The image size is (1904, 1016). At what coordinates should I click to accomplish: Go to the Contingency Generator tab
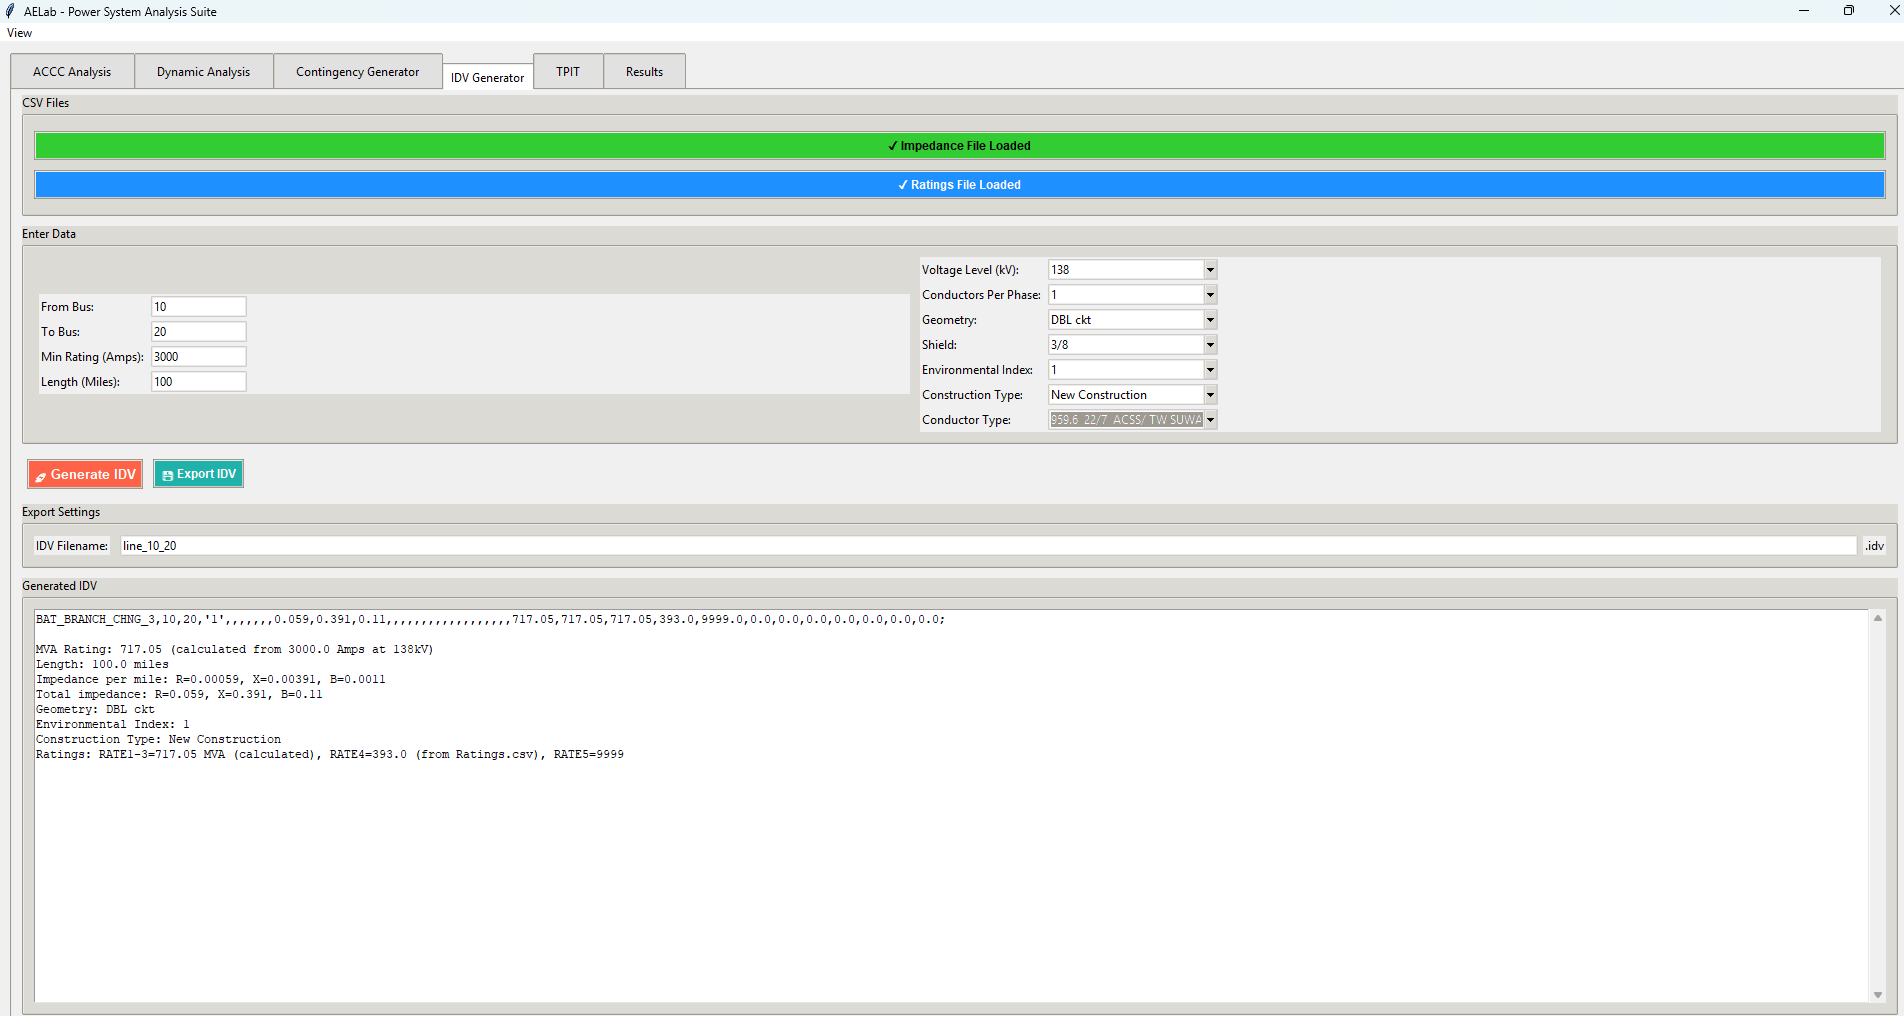[357, 72]
